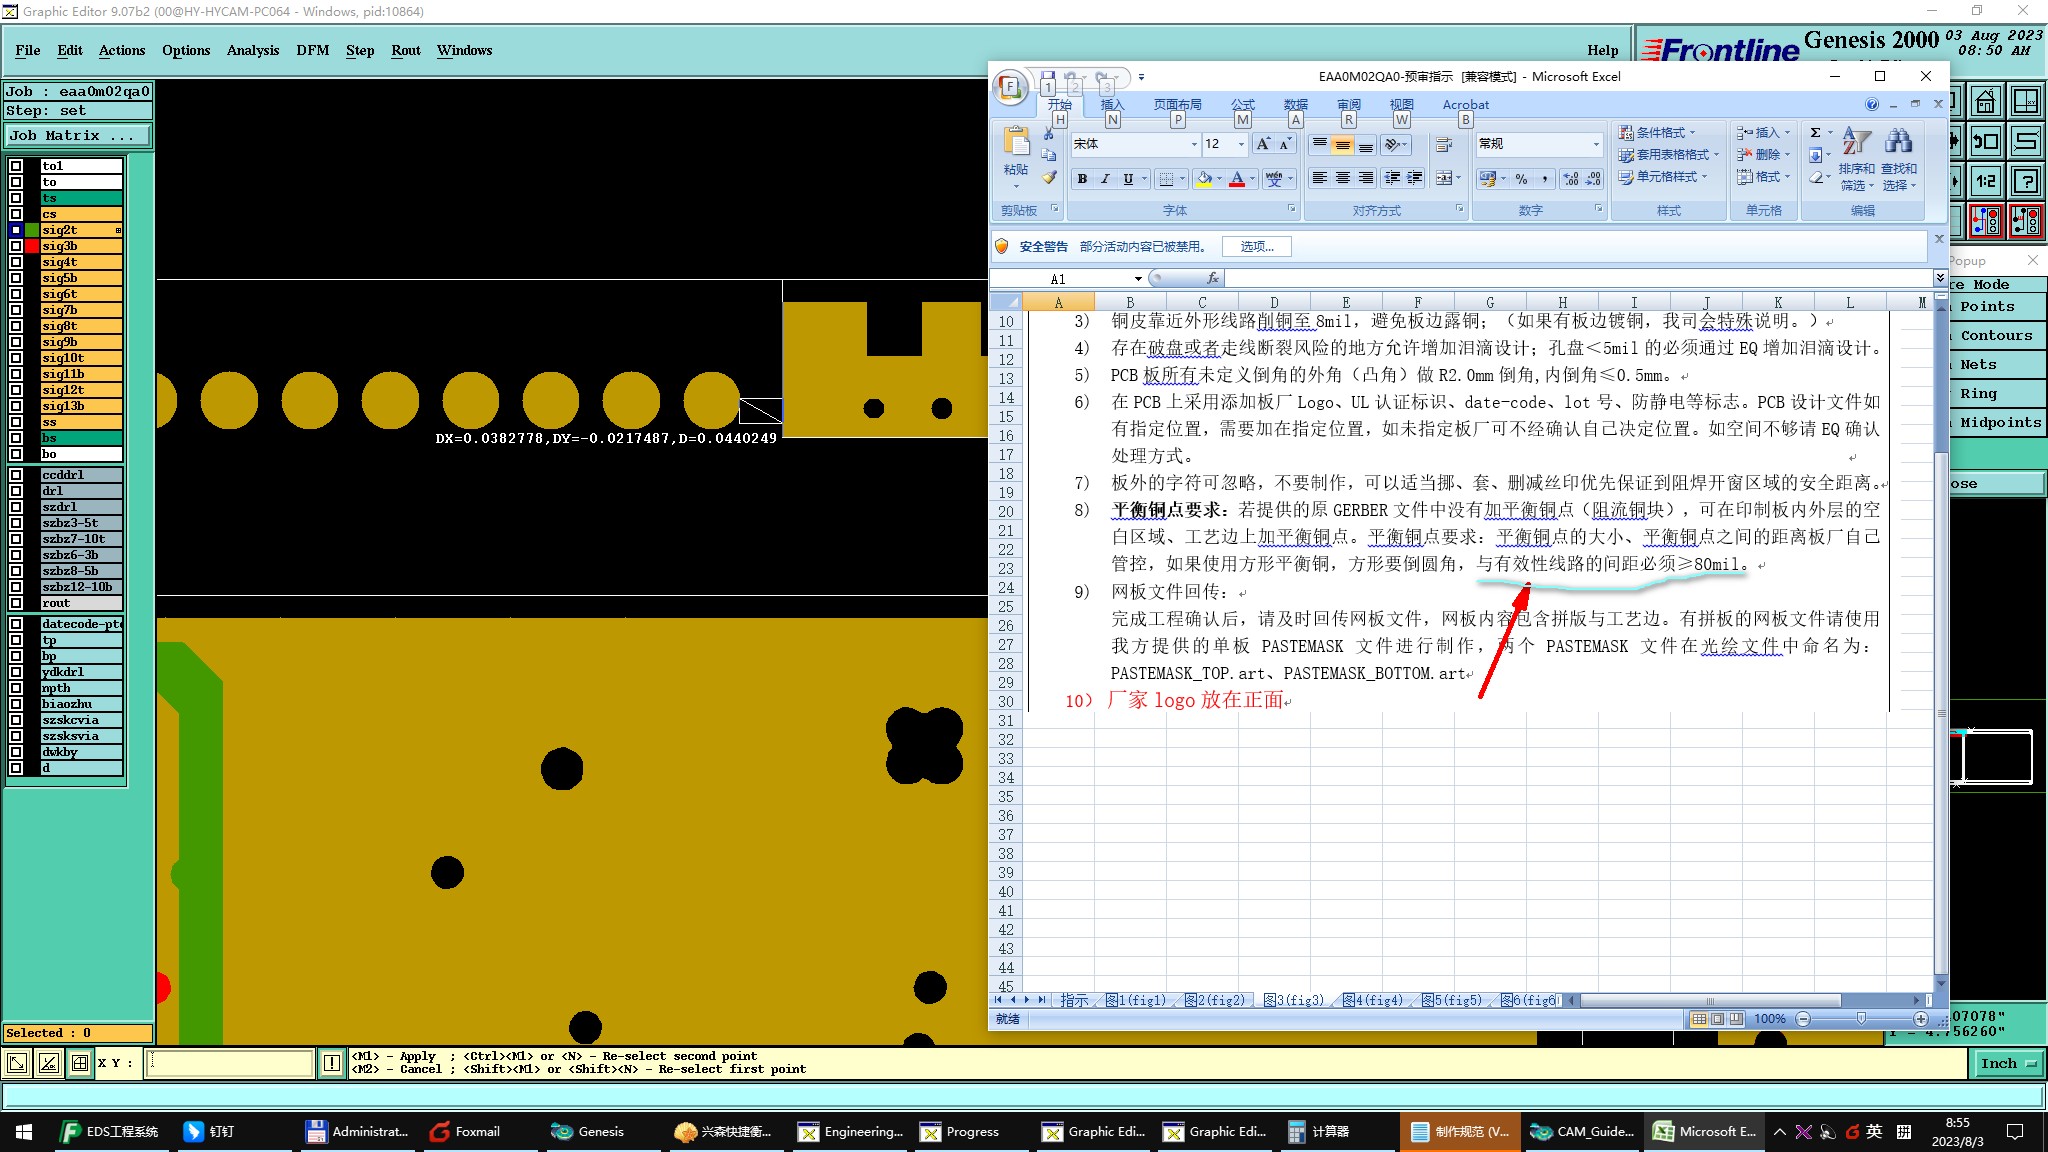Image resolution: width=2048 pixels, height=1152 pixels.
Task: Click the Decrease Font Size icon
Action: (1285, 144)
